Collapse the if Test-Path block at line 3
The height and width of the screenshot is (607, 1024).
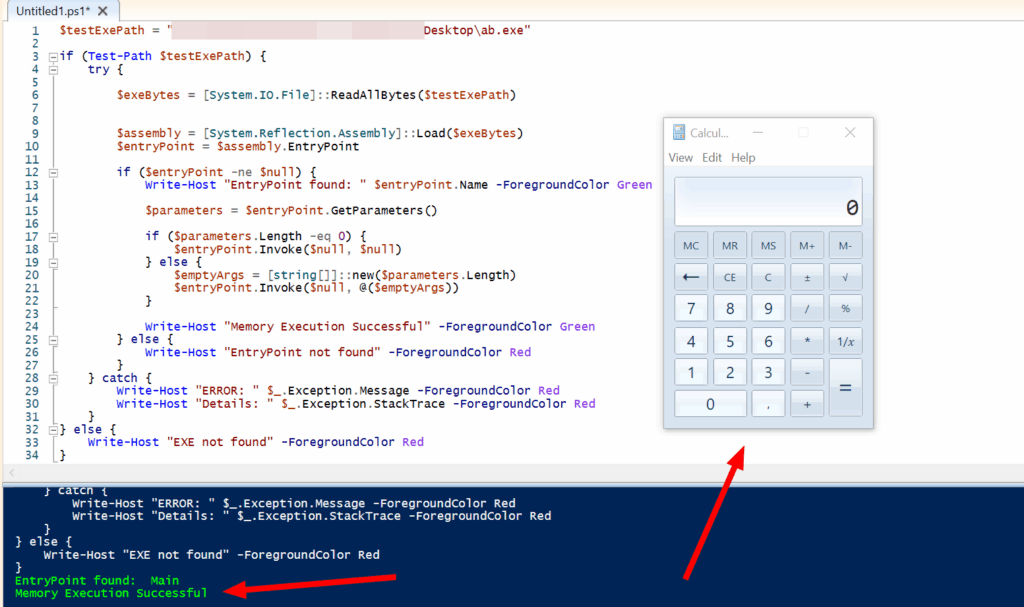(53, 57)
